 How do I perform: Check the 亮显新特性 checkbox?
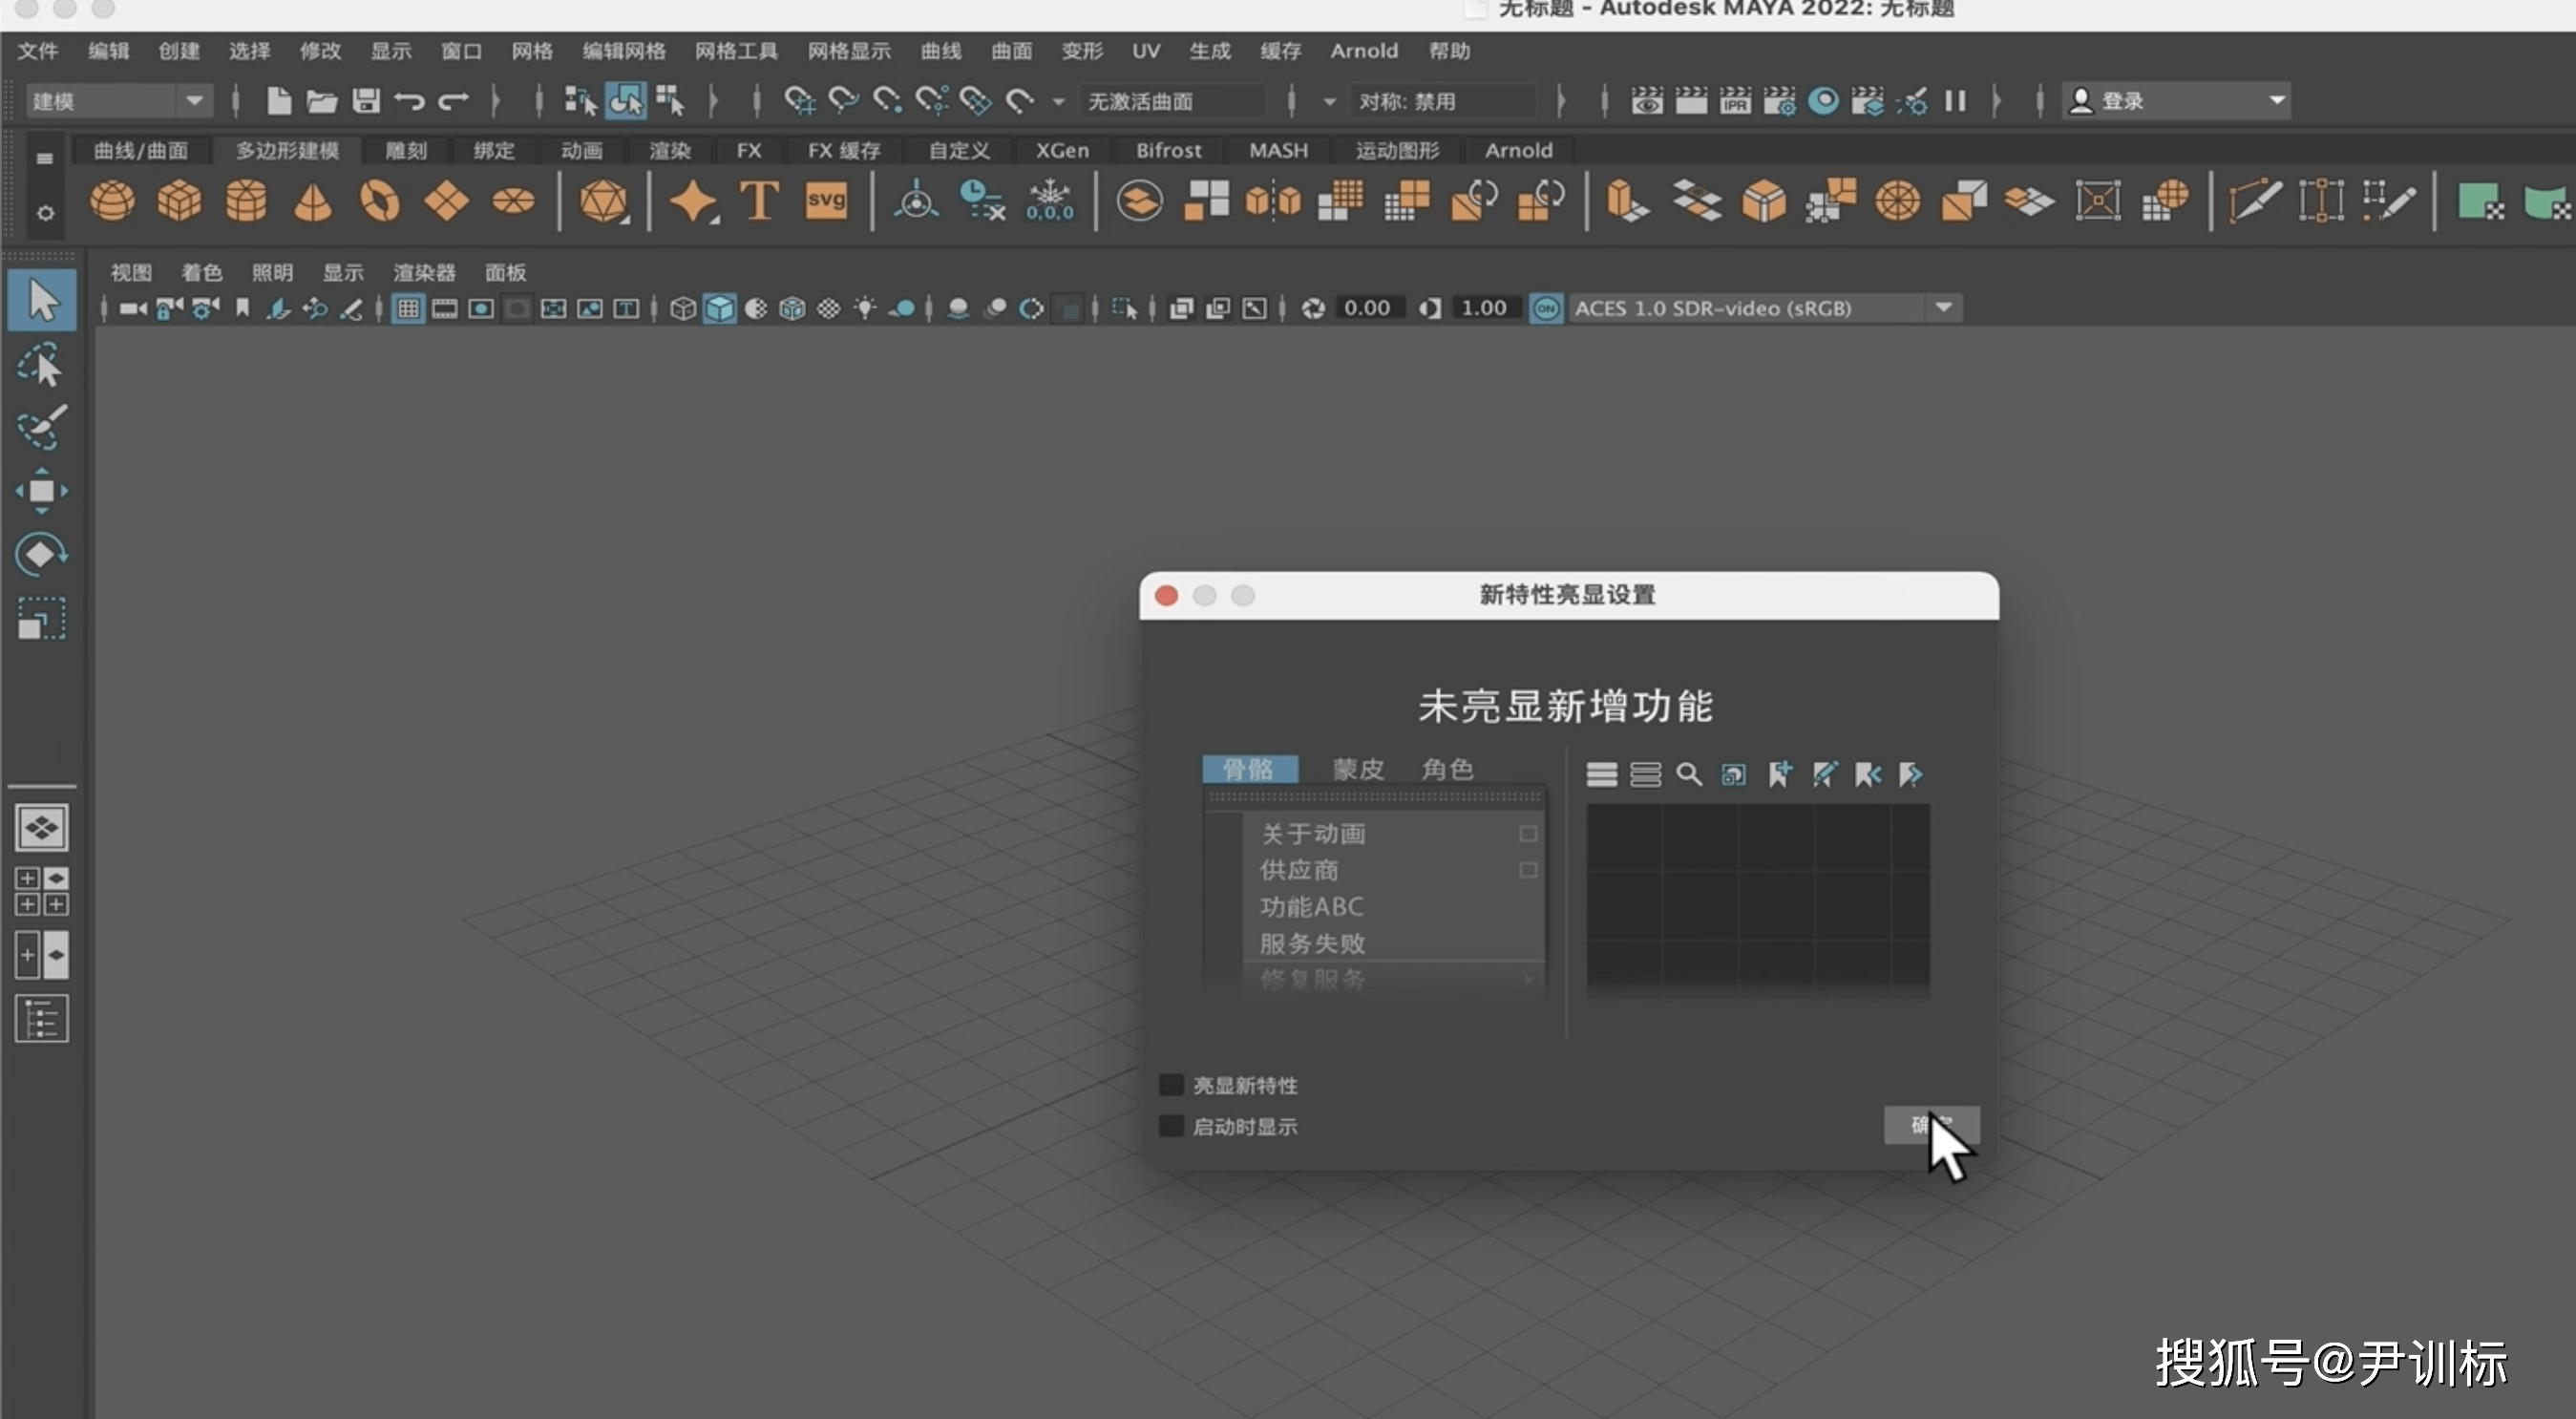click(1171, 1085)
